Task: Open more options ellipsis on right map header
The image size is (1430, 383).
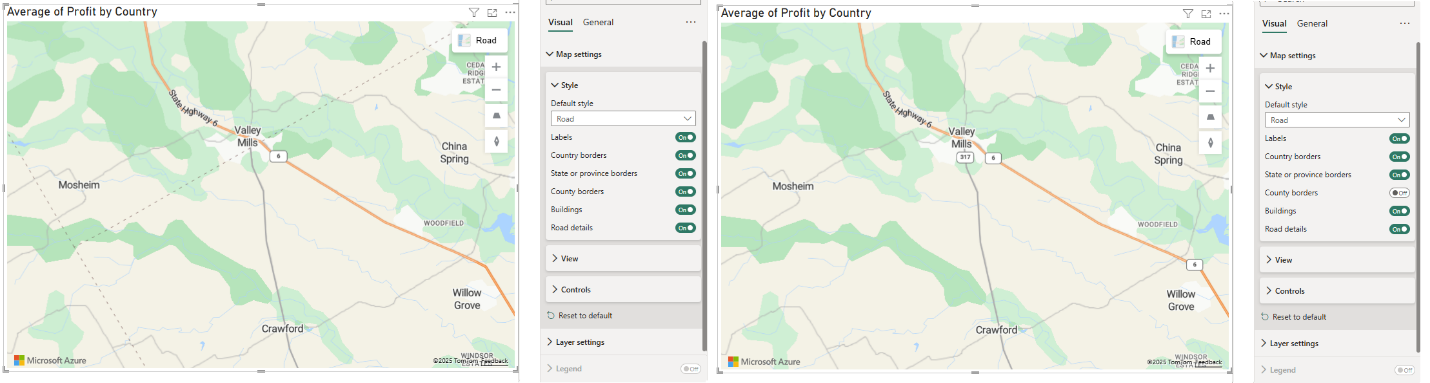Action: (1224, 14)
